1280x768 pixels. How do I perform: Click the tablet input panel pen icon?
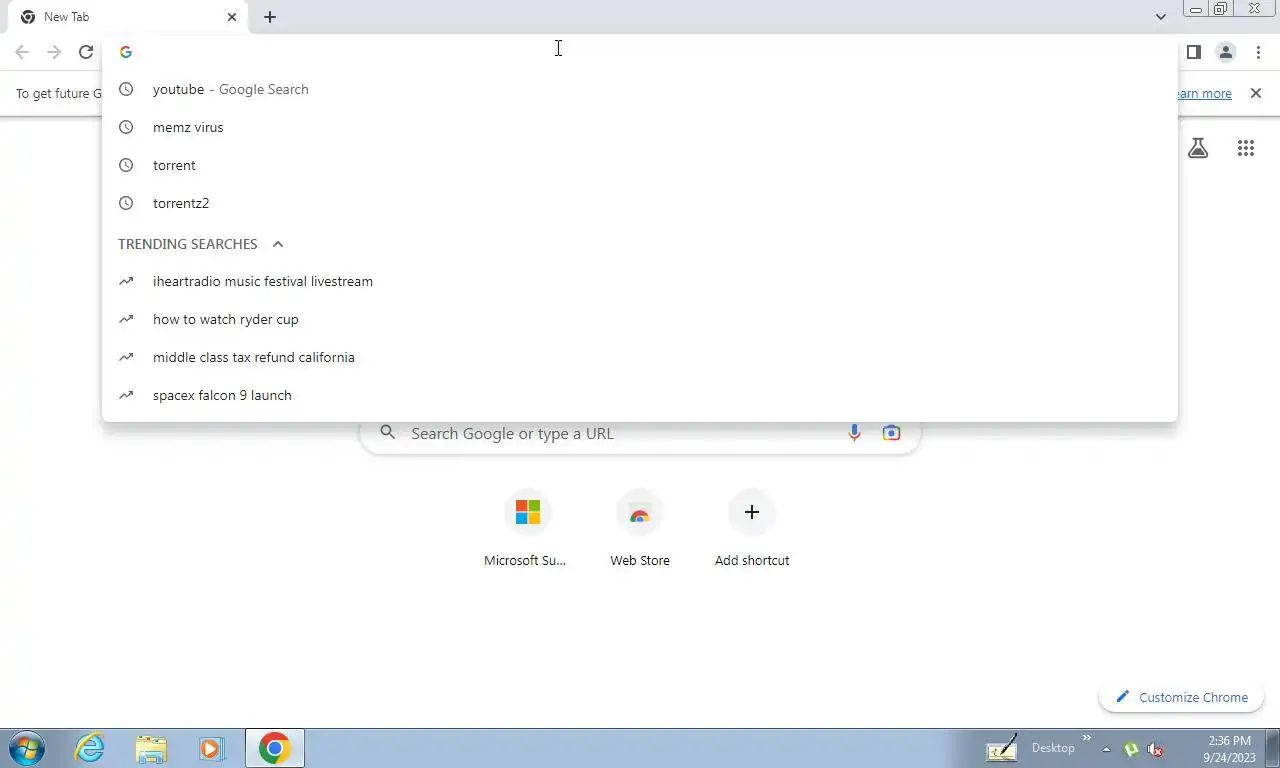point(1001,748)
